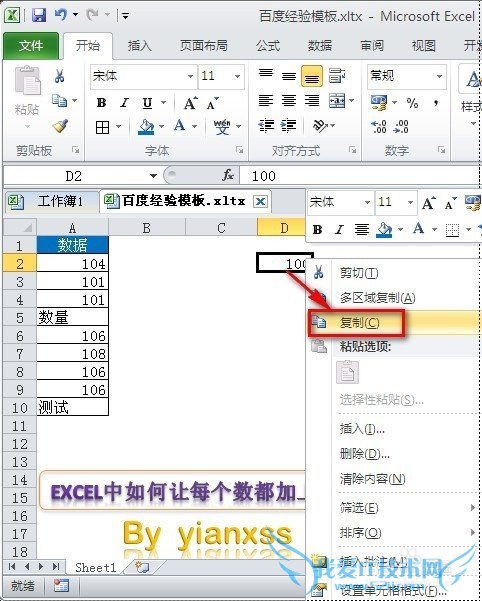This screenshot has width=482, height=601.
Task: Launch the 字体 font dialog expander
Action: [239, 150]
